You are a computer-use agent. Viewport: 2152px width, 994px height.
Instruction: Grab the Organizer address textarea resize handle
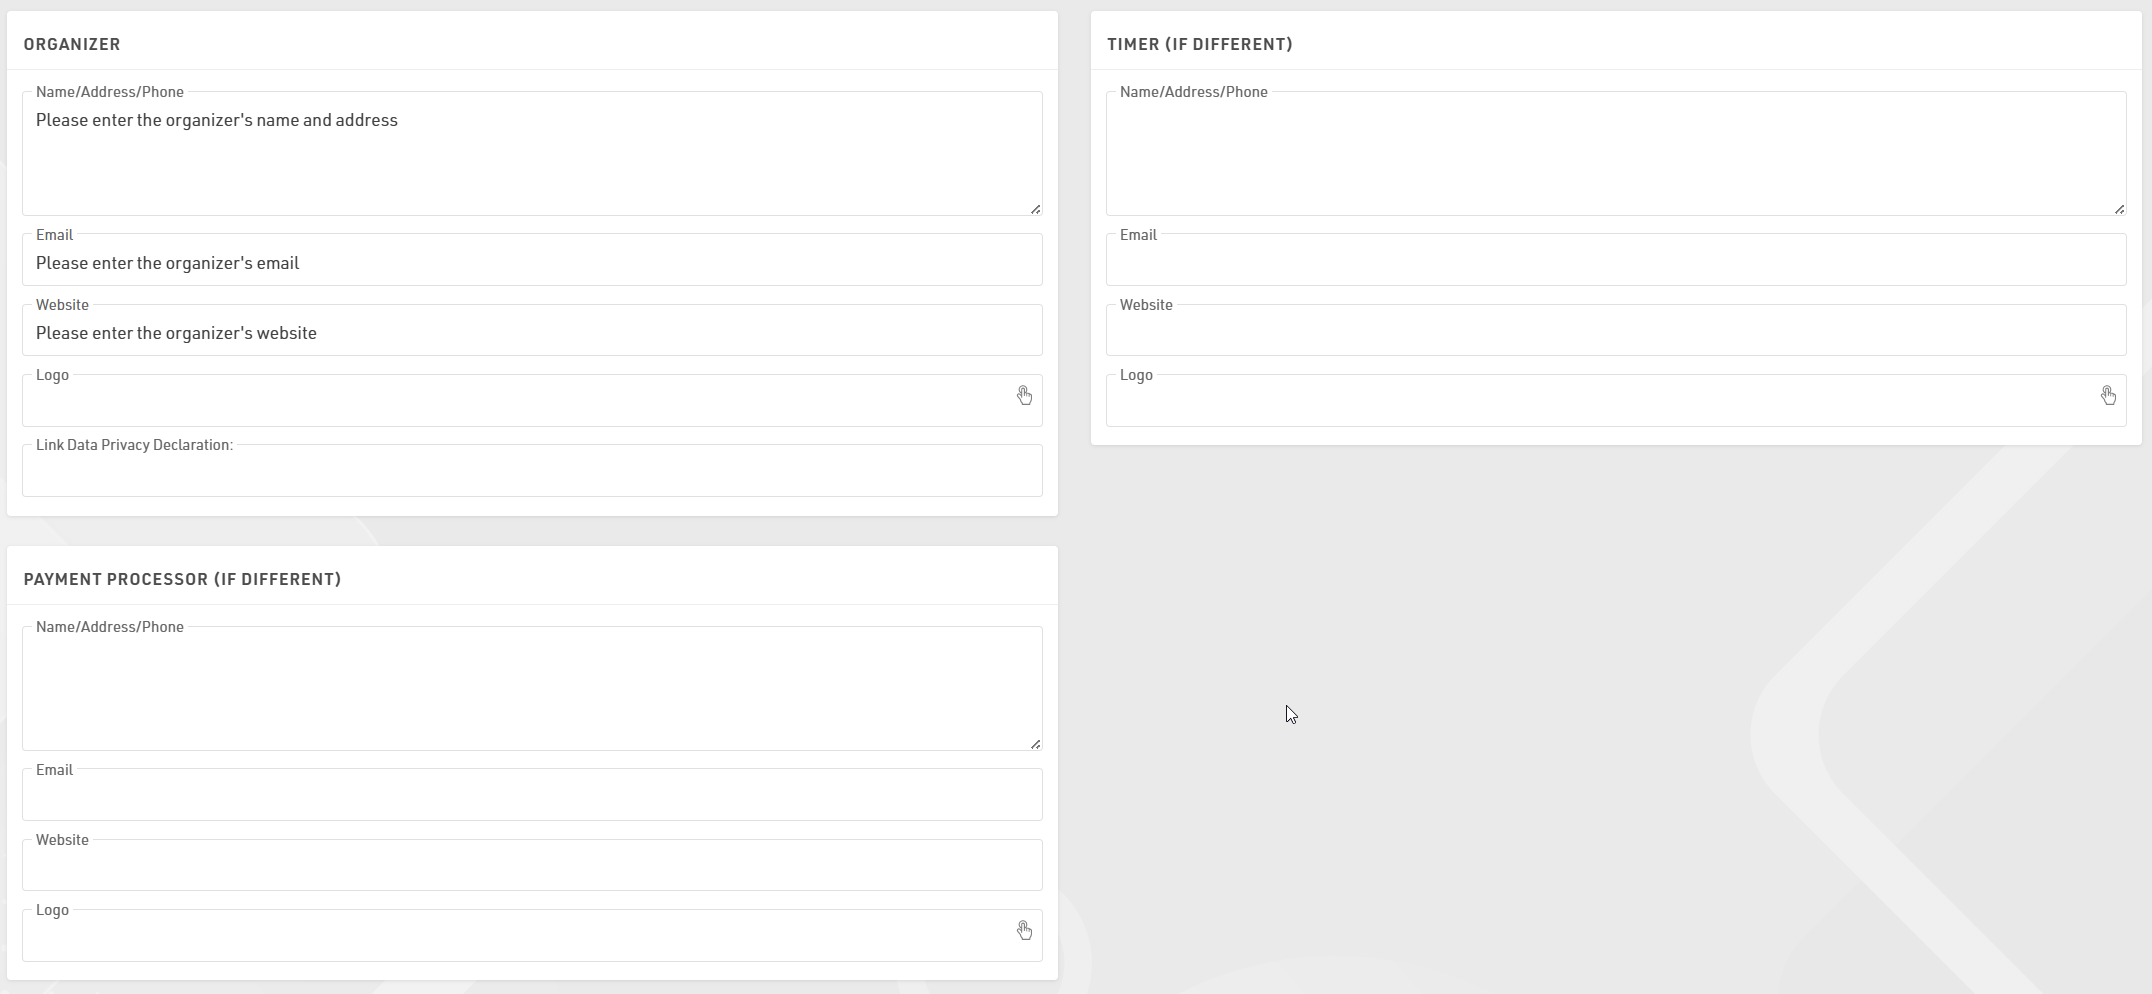pyautogui.click(x=1035, y=209)
